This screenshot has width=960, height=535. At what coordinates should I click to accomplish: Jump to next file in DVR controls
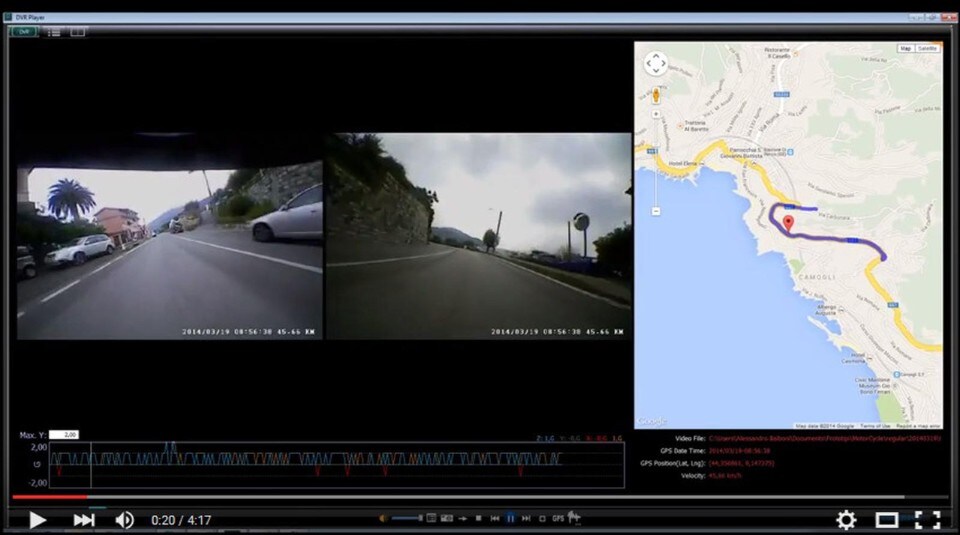coord(526,518)
